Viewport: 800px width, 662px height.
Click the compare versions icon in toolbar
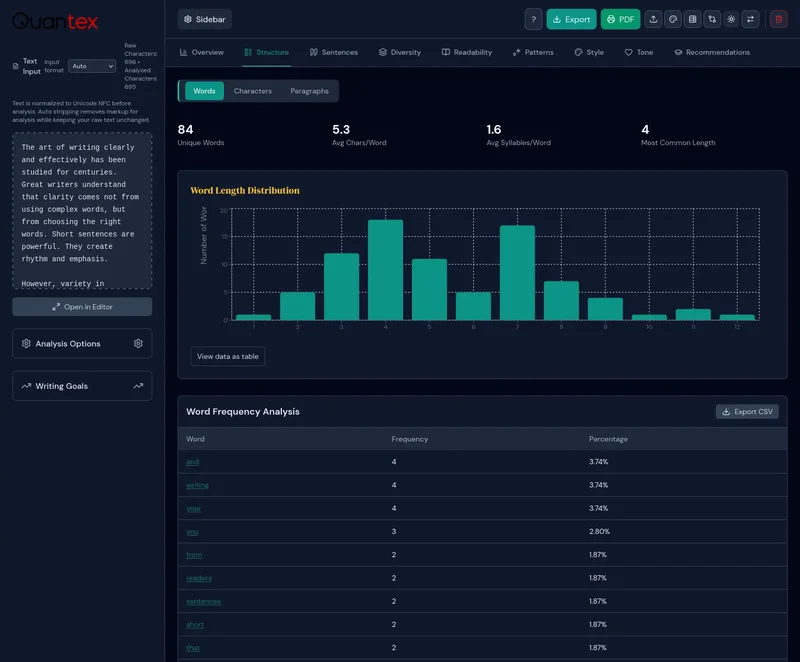pyautogui.click(x=712, y=19)
